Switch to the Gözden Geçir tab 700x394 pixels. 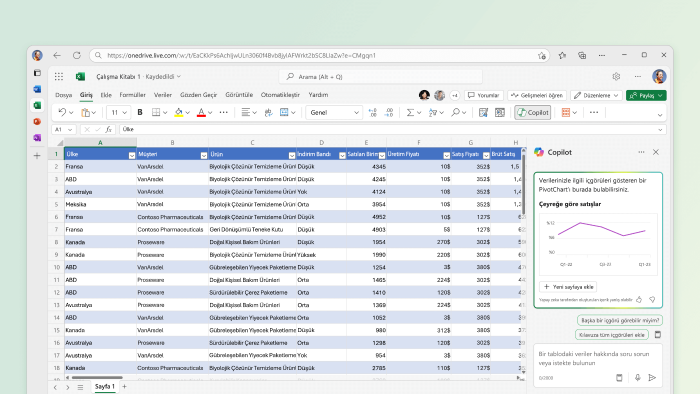198,95
